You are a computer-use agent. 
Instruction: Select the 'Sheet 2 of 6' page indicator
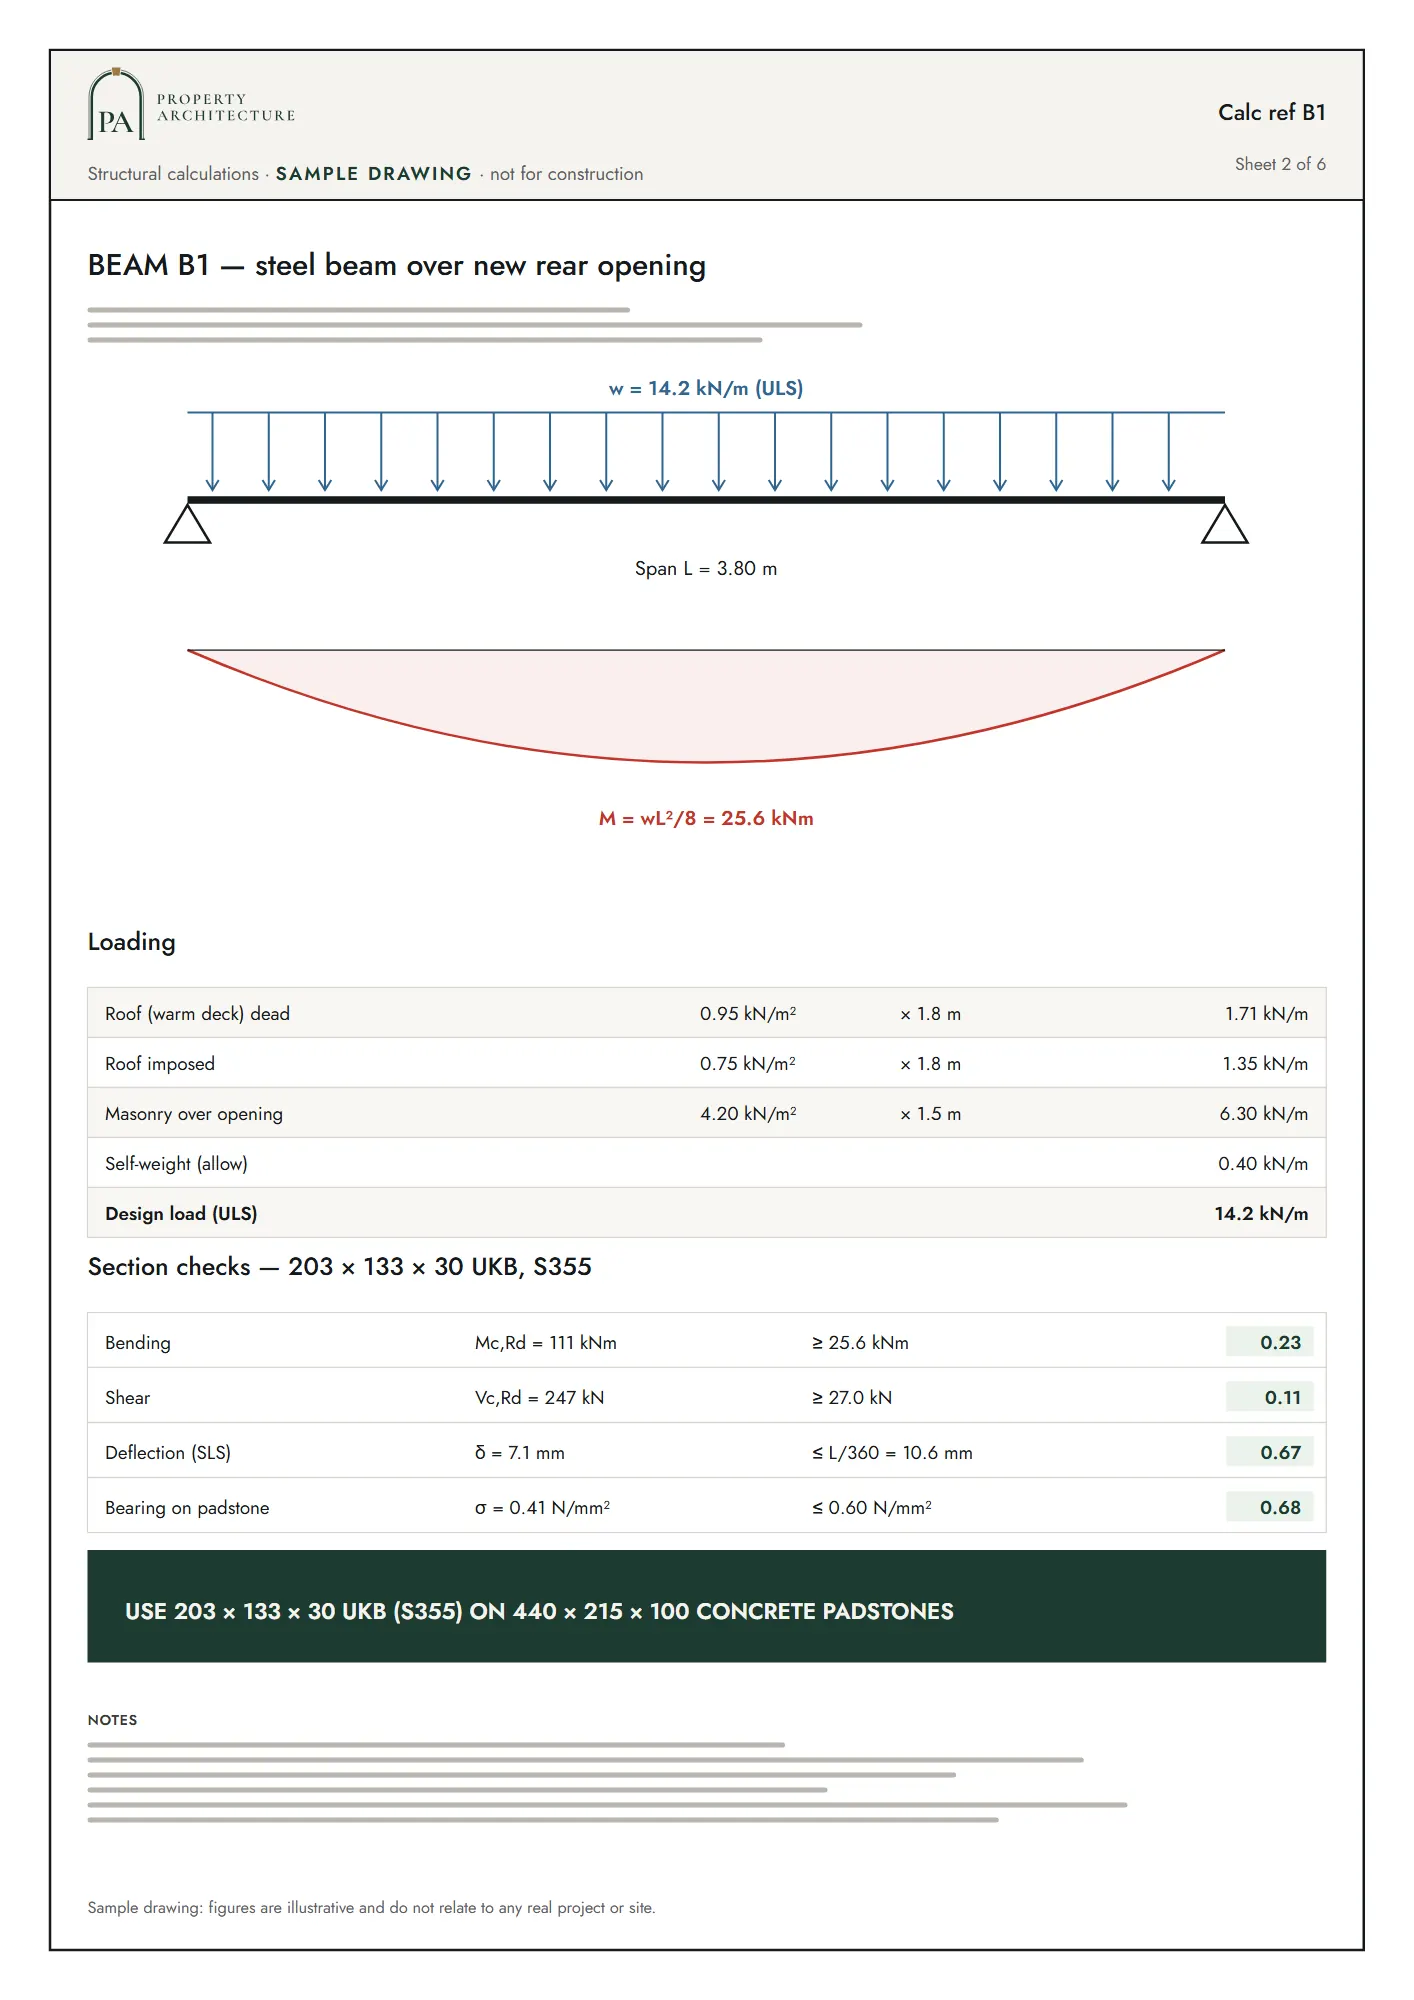click(x=1280, y=164)
